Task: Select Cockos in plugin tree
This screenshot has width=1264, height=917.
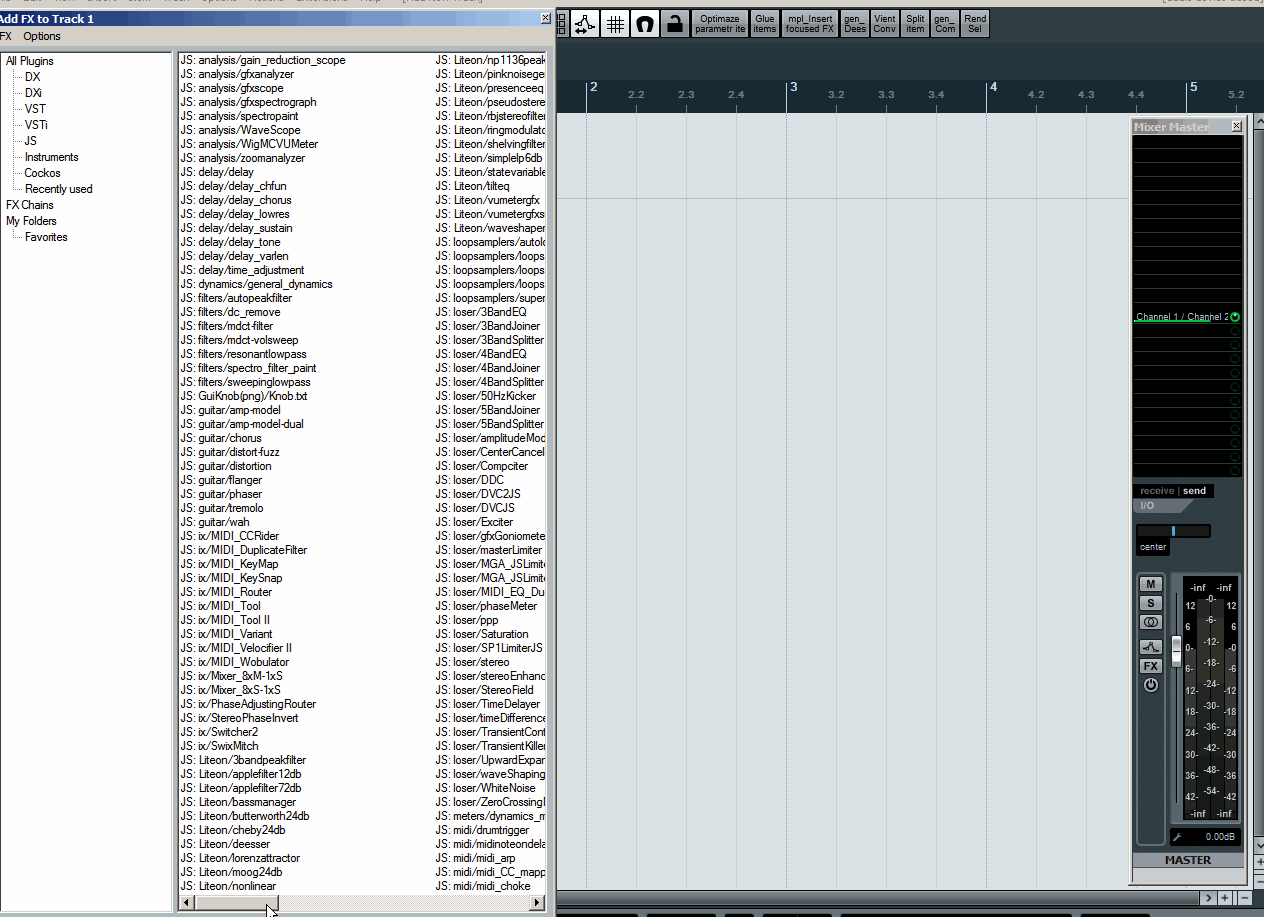Action: click(x=43, y=173)
